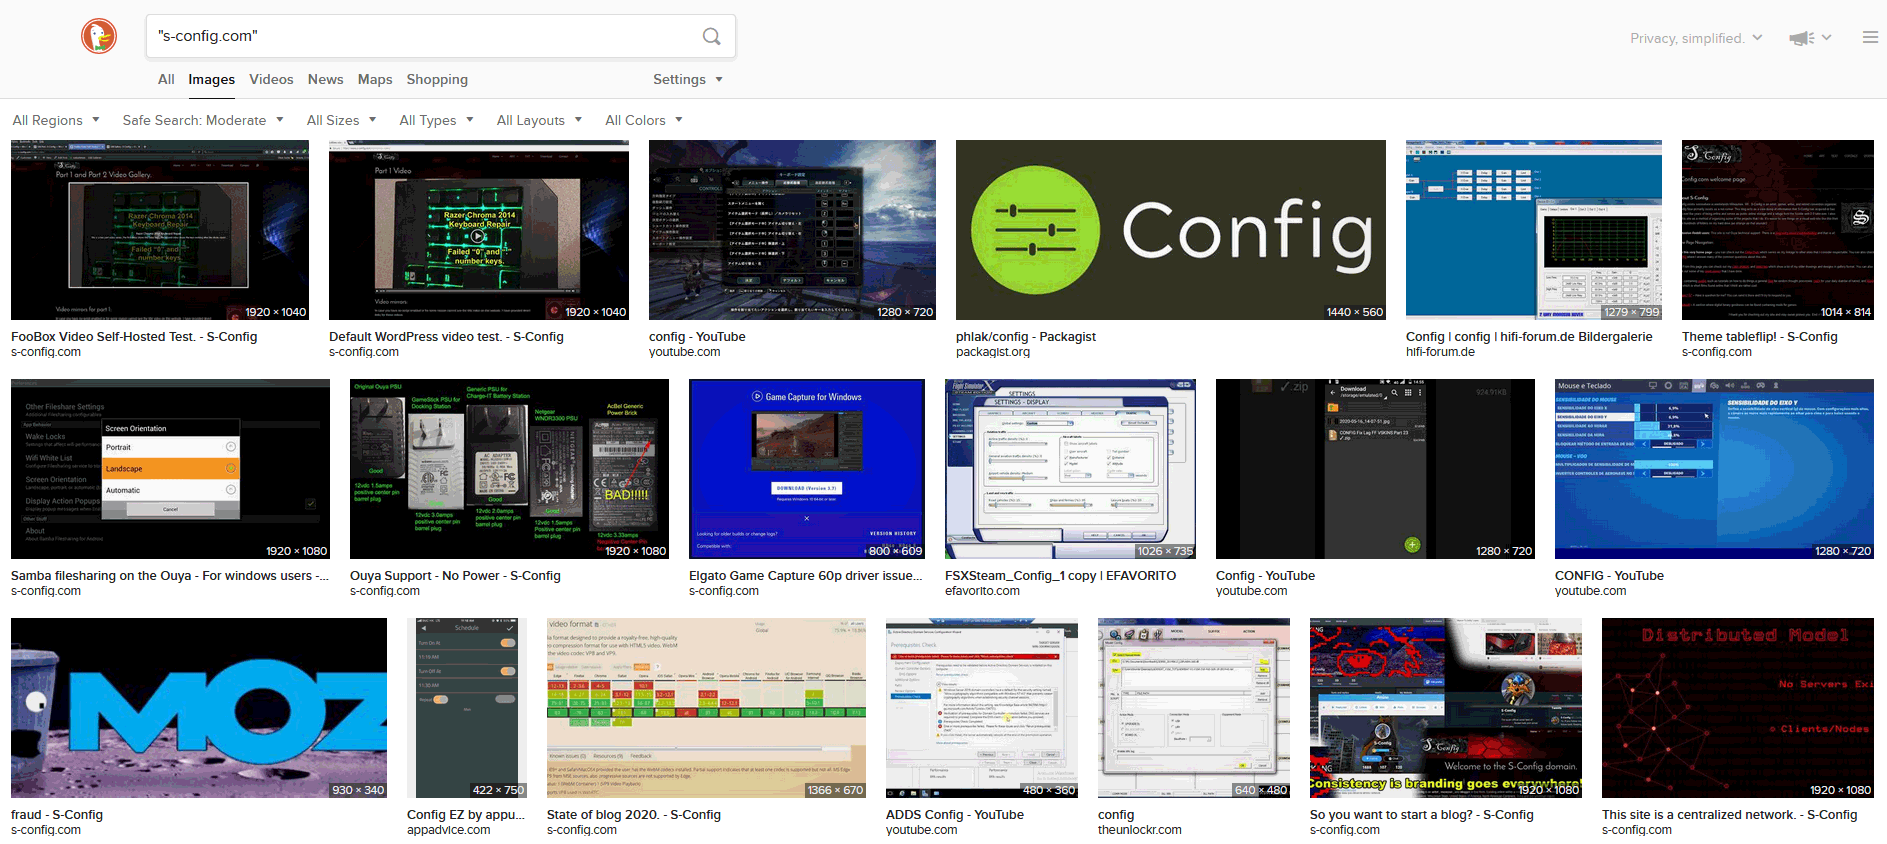The height and width of the screenshot is (844, 1887).
Task: Click the efavorito.com source link
Action: click(982, 591)
